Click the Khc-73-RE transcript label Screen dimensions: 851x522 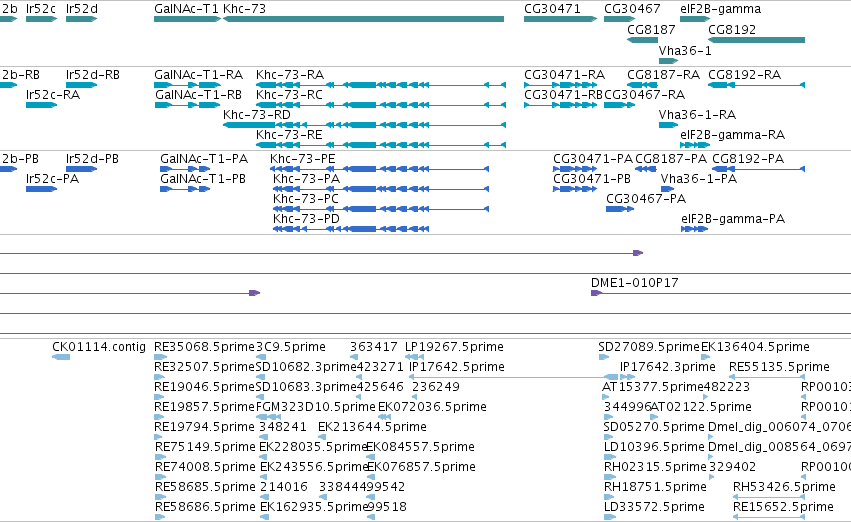pyautogui.click(x=289, y=135)
